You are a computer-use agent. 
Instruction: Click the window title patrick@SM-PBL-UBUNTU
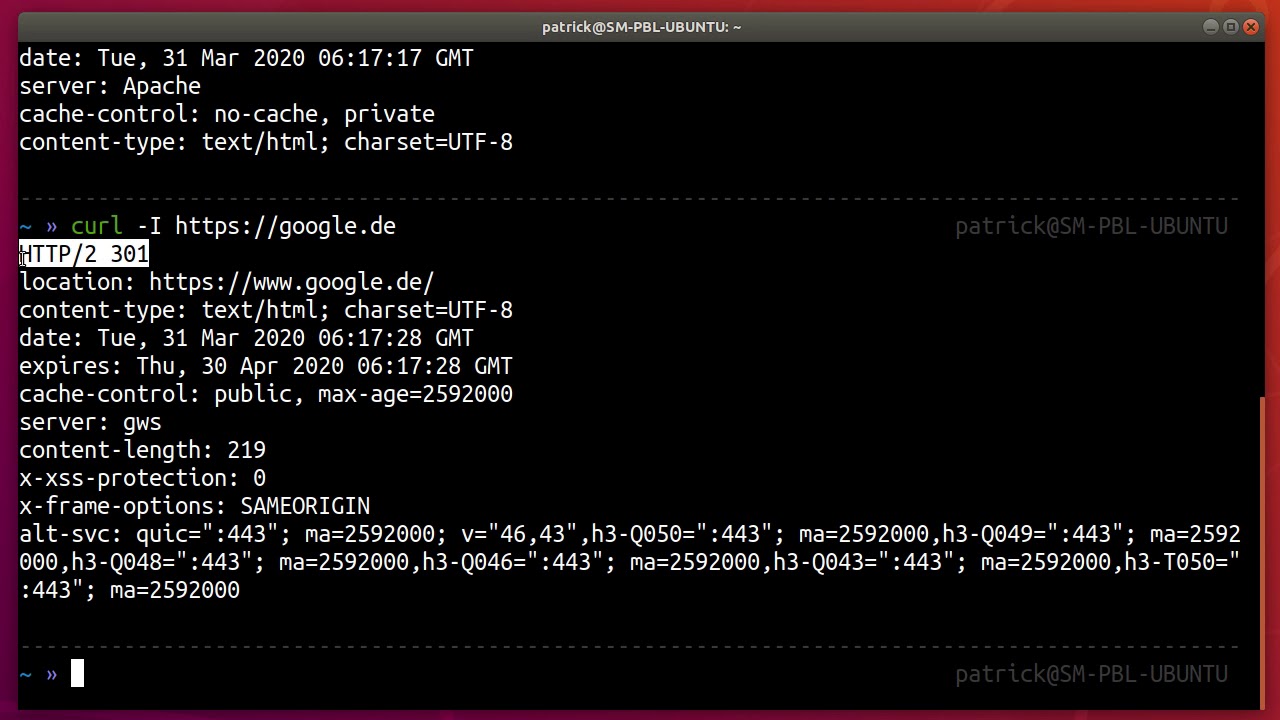coord(641,27)
